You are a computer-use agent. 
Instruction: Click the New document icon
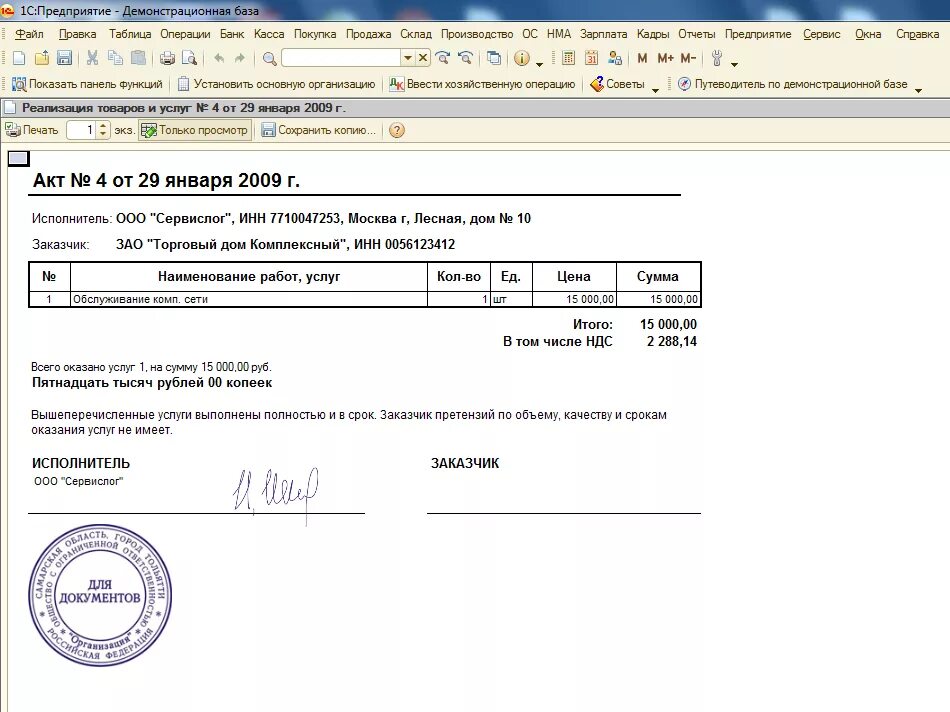coord(19,58)
